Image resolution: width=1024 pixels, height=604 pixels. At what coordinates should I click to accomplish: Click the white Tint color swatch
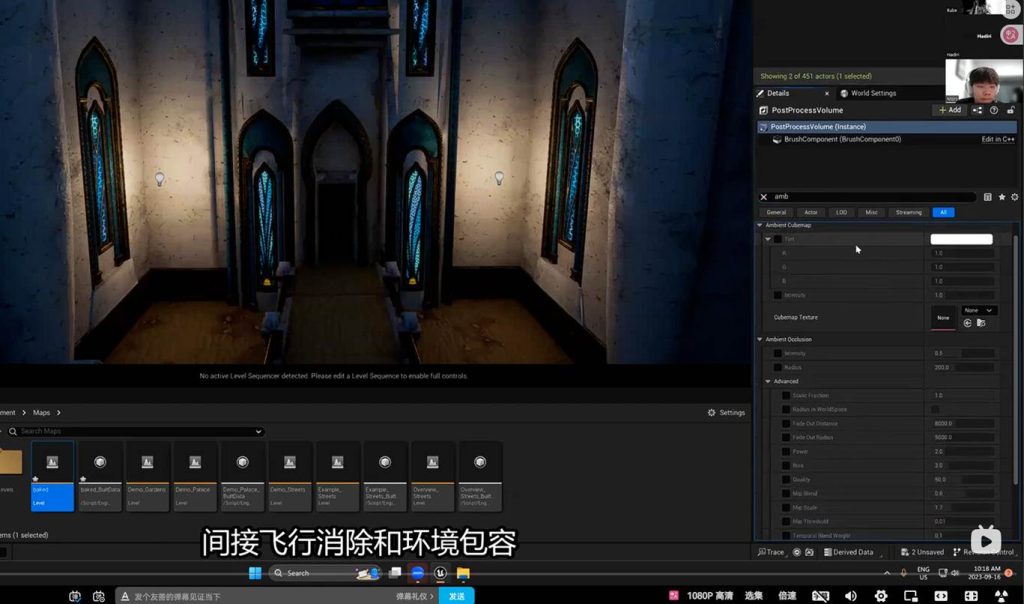coord(961,240)
